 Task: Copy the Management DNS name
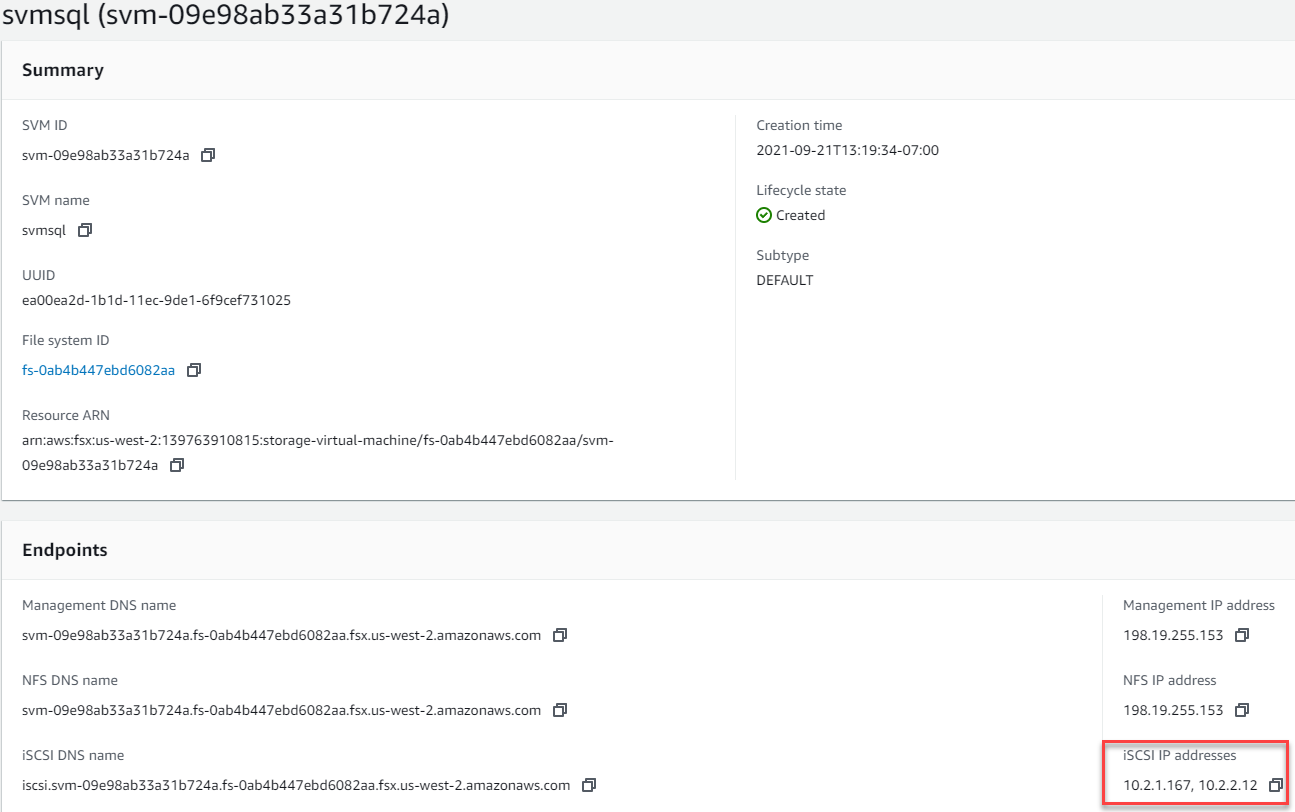pos(560,635)
